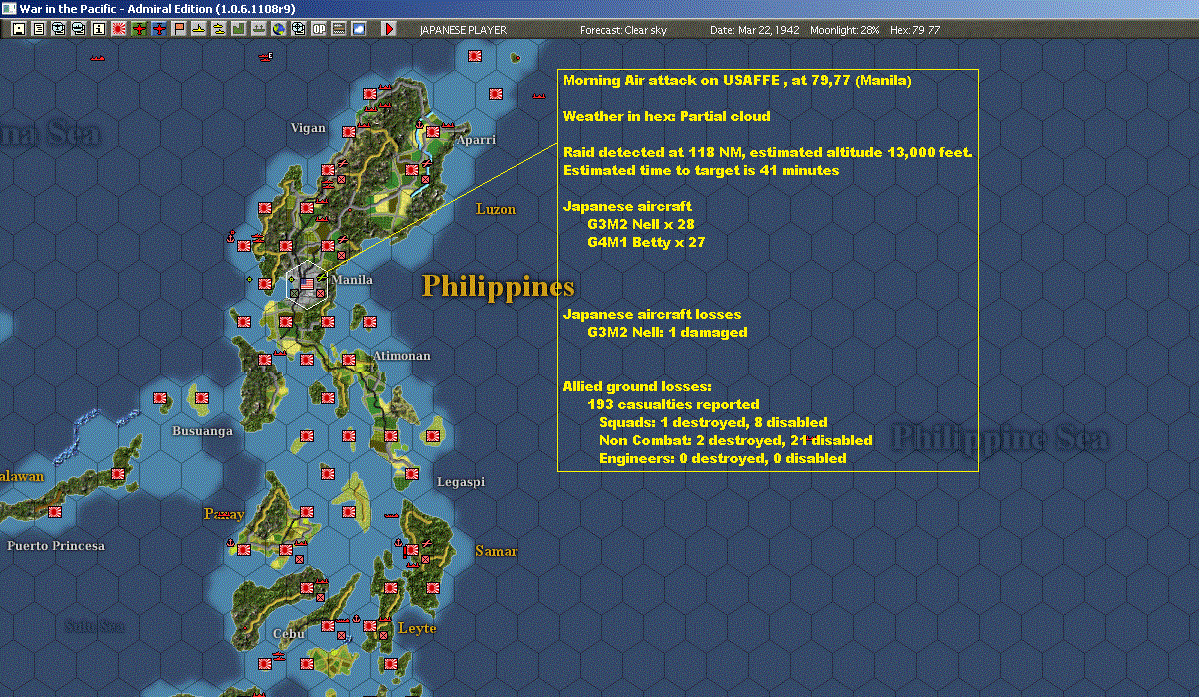
Task: Click the crosshair target toolbar icon
Action: (299, 29)
